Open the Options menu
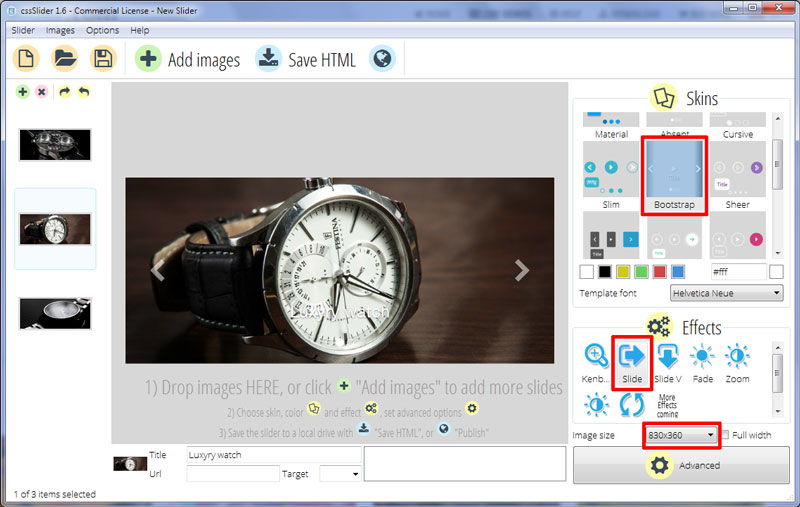Screen dimensions: 800x507 [x=102, y=30]
